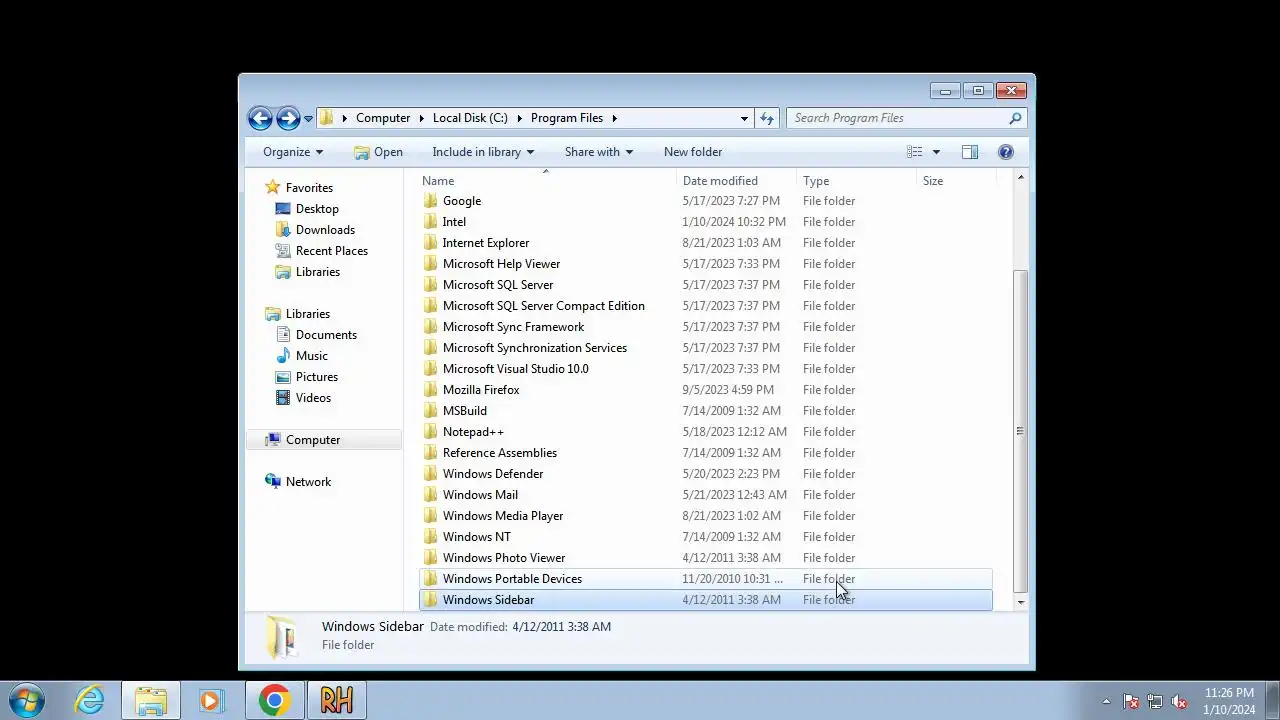
Task: Open Recent Places in the navigation pane
Action: 332,251
